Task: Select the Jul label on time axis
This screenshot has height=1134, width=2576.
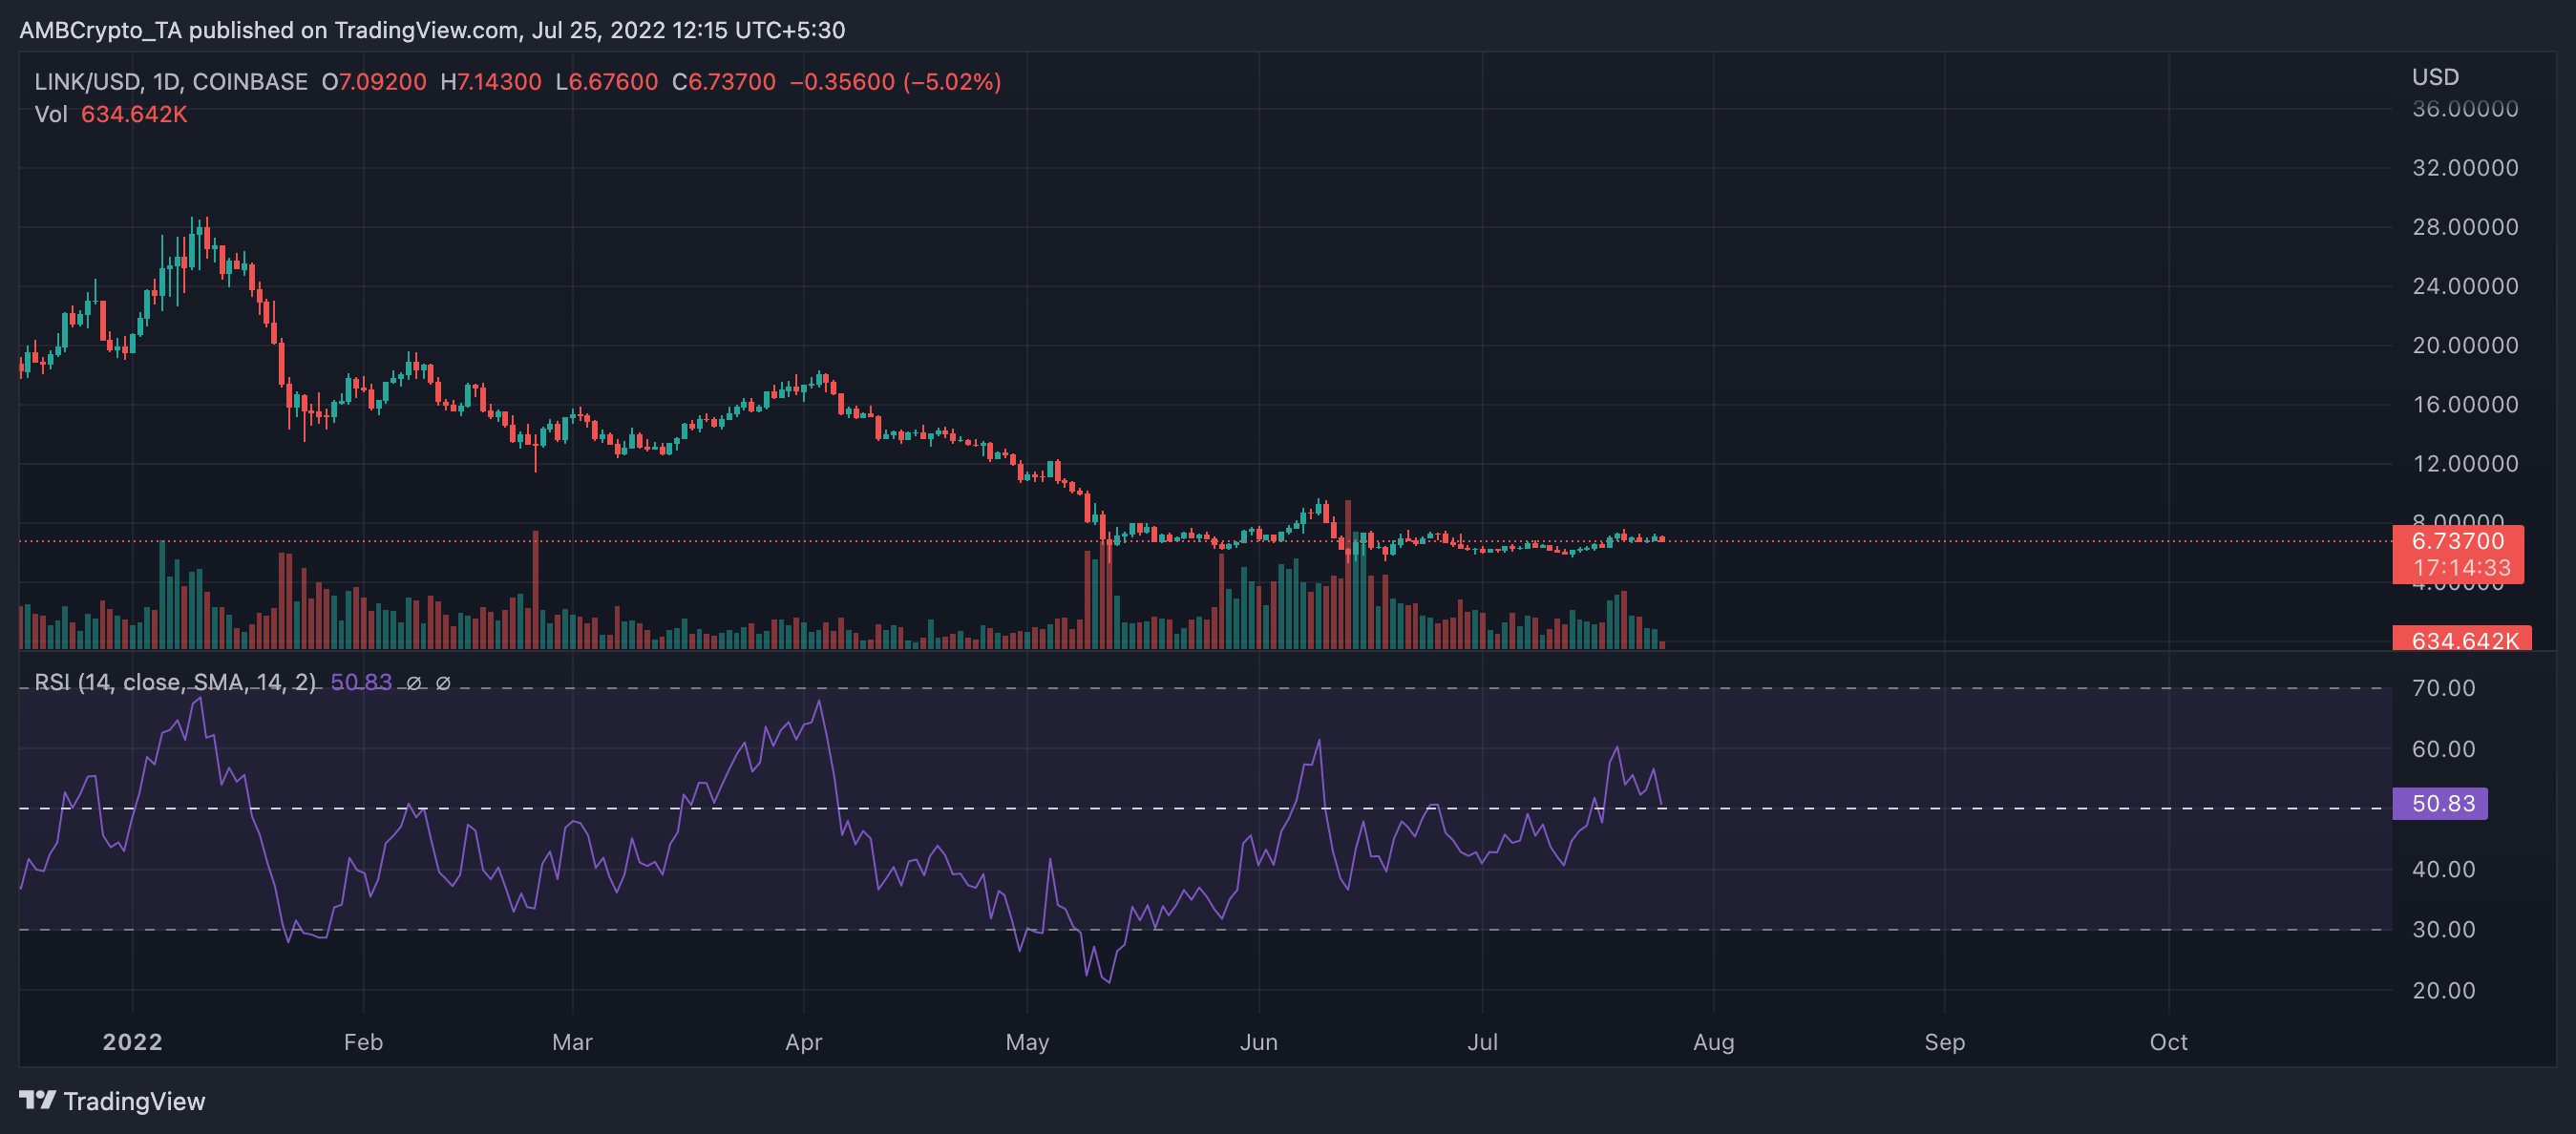Action: tap(1484, 1041)
